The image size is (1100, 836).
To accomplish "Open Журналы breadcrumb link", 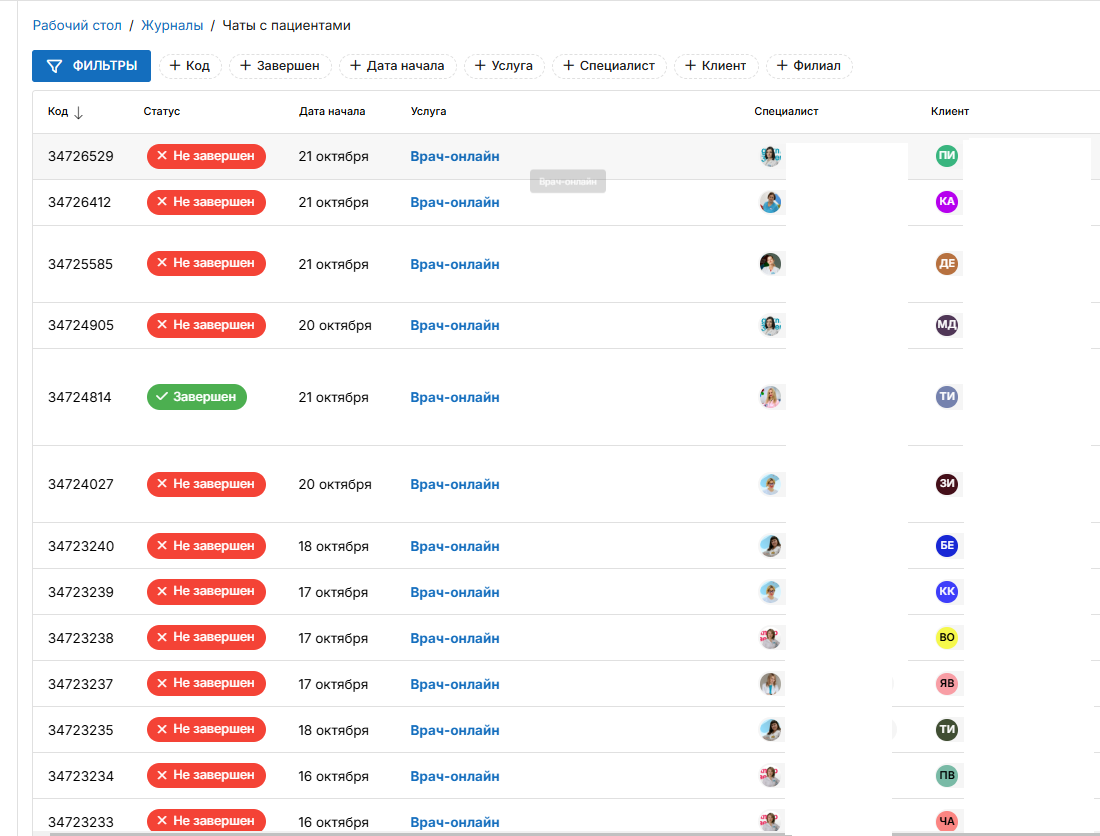I will (171, 25).
